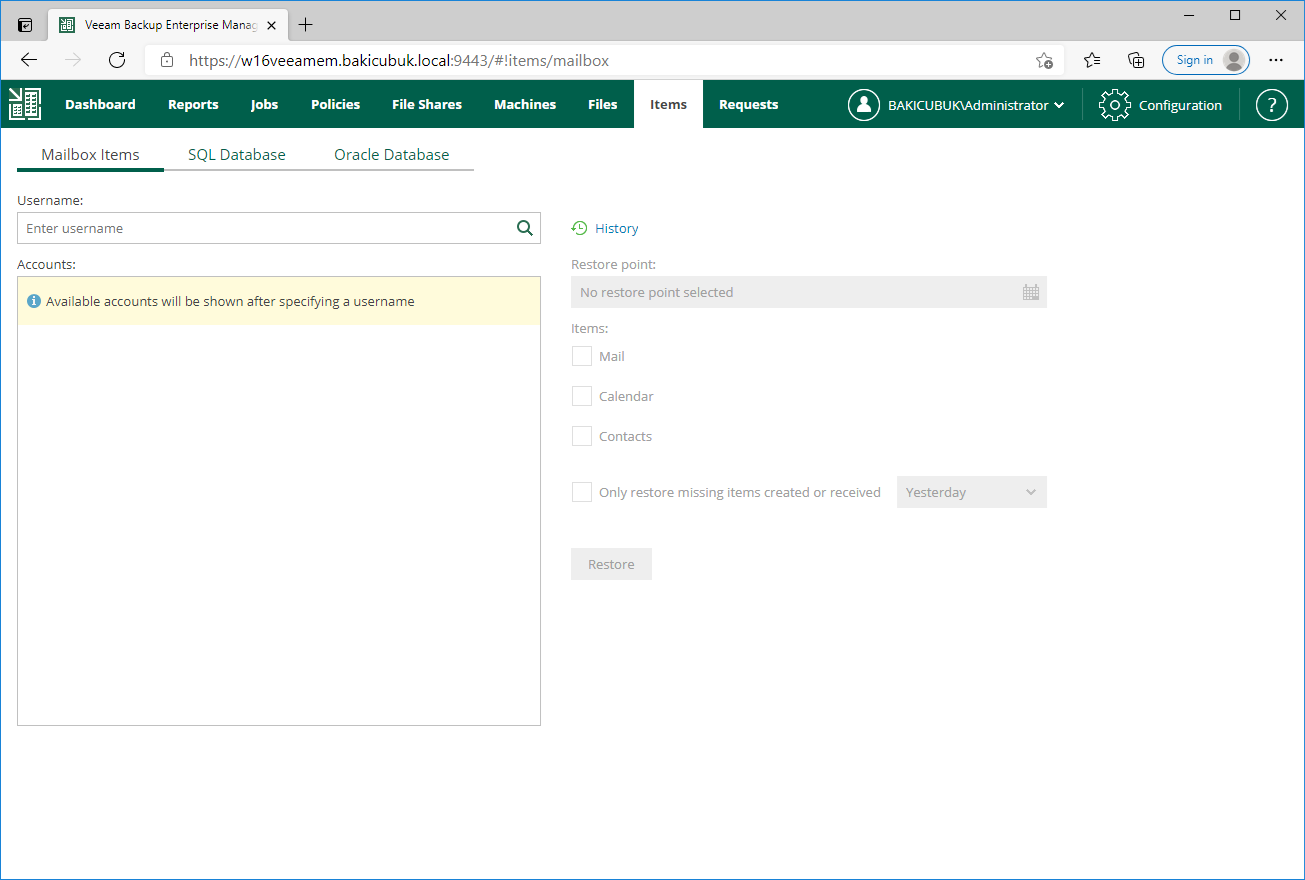Image resolution: width=1305 pixels, height=880 pixels.
Task: Open the restore point calendar icon
Action: tap(1031, 292)
